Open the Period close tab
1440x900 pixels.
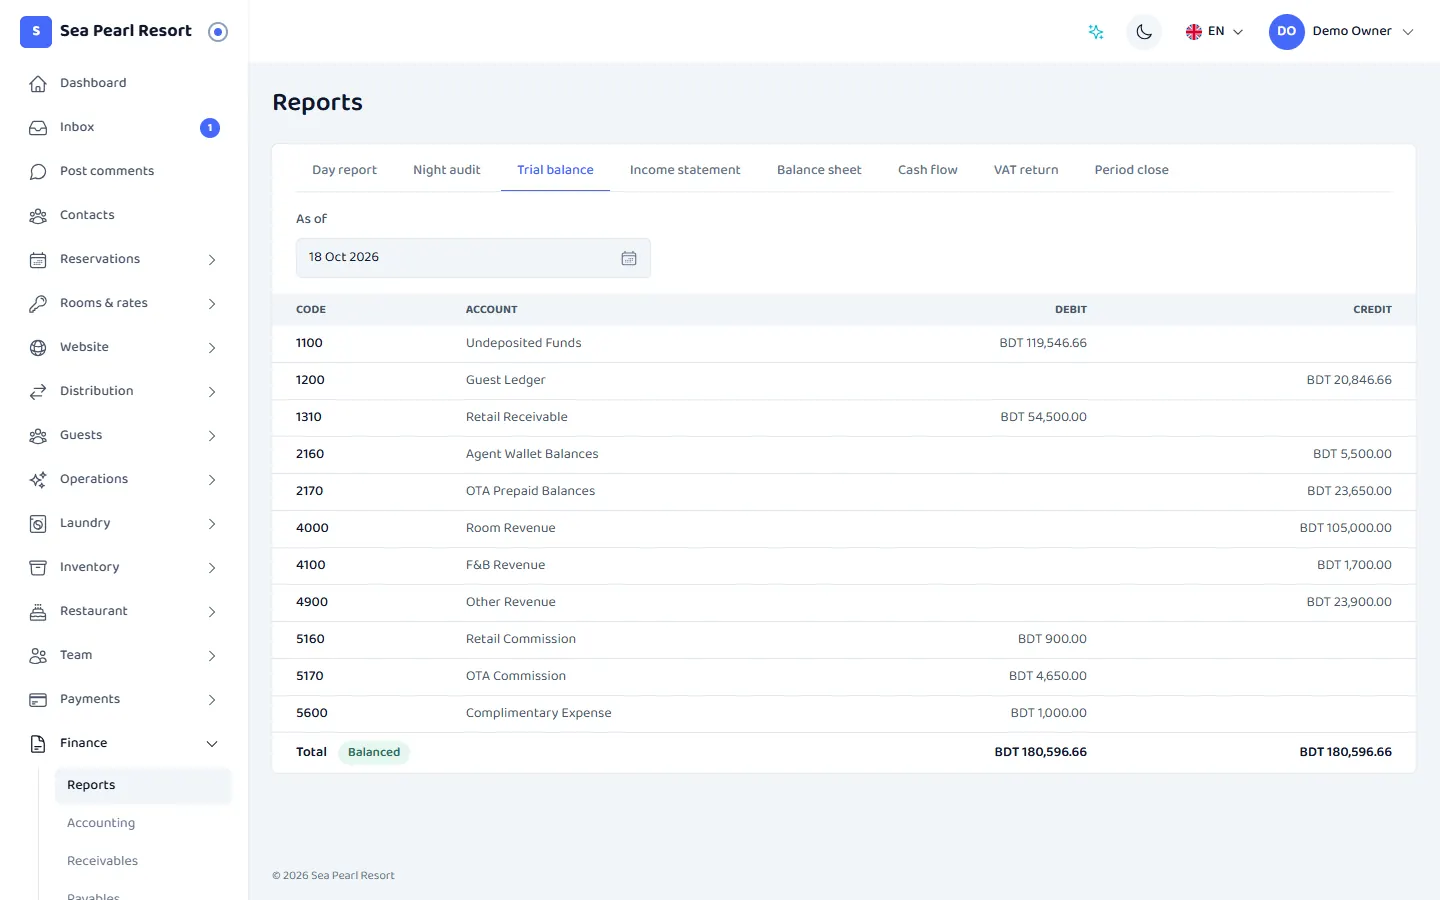pyautogui.click(x=1131, y=170)
